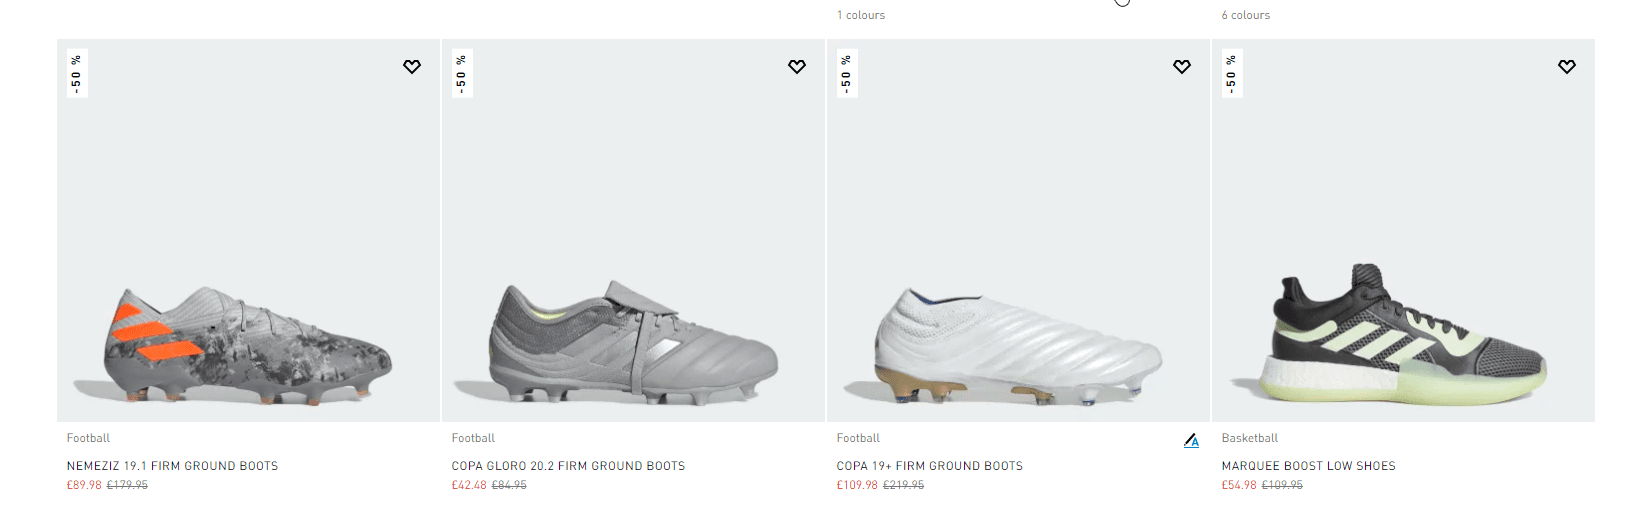Click the customisation icon beside Copa 19+
This screenshot has width=1646, height=516.
(x=1191, y=440)
